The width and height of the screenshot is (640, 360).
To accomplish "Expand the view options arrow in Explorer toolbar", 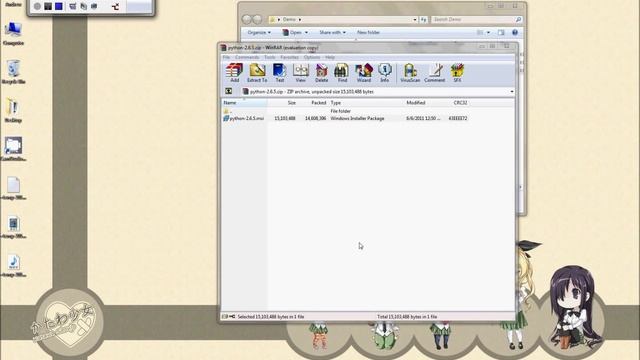I will click(488, 32).
